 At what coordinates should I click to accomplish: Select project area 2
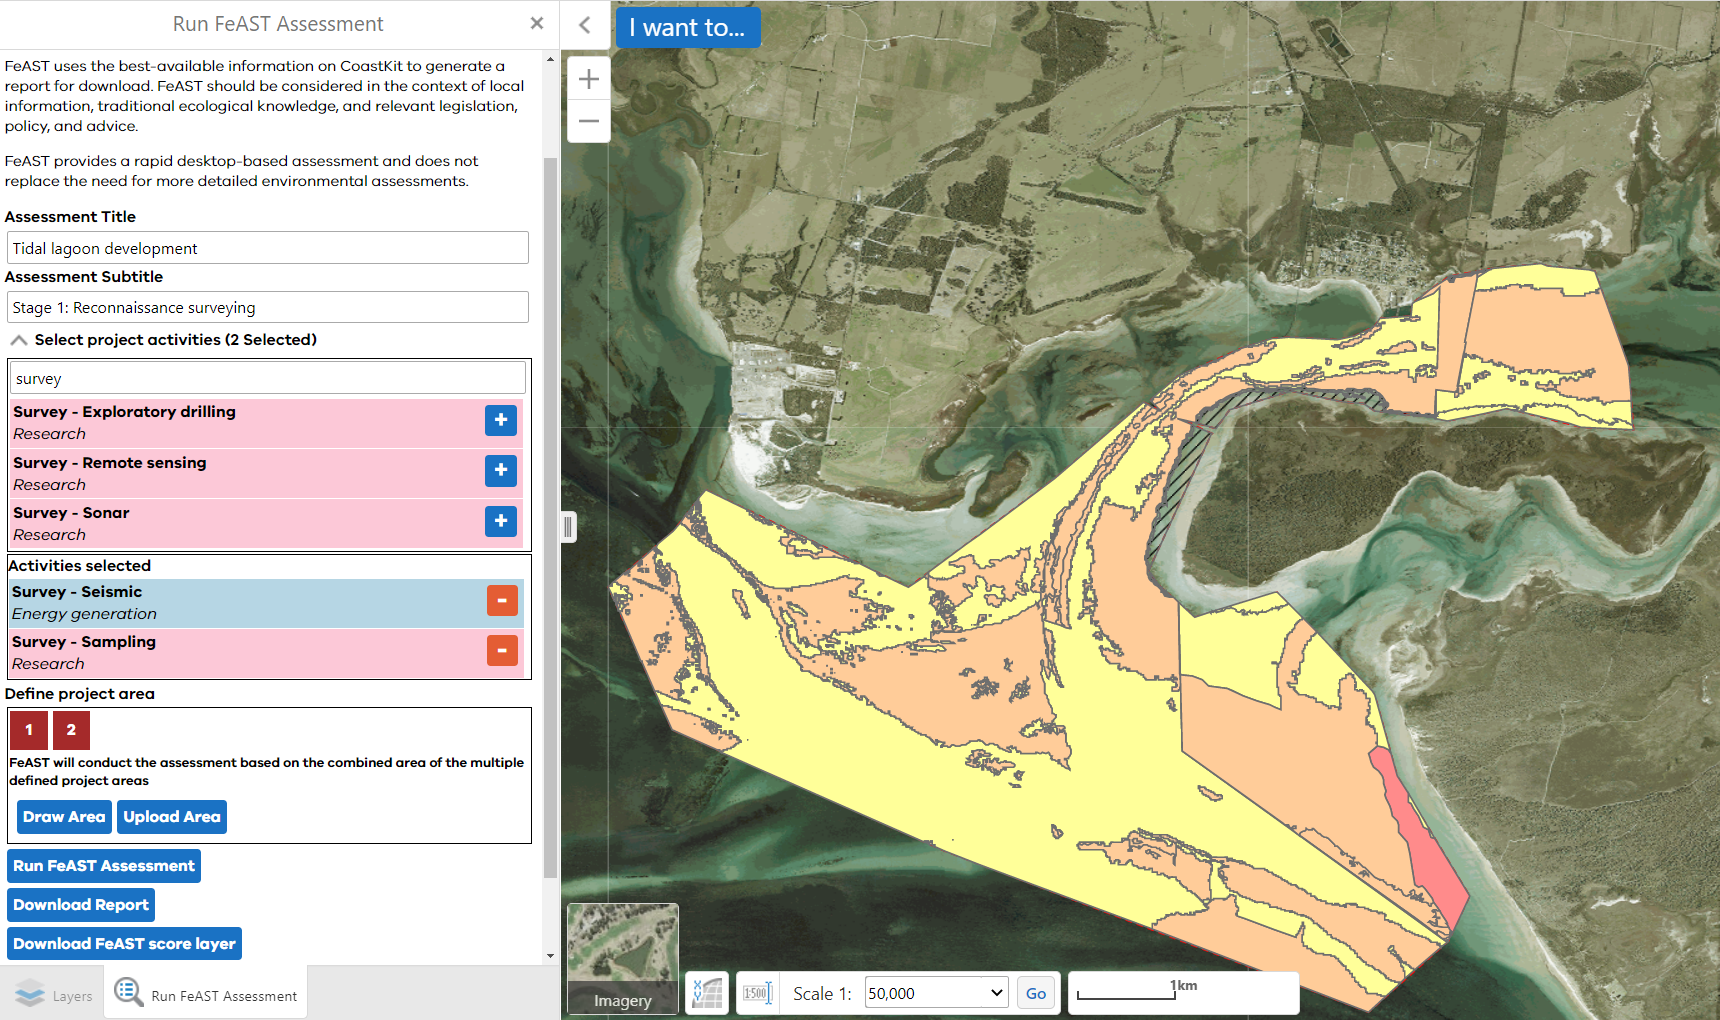point(71,730)
